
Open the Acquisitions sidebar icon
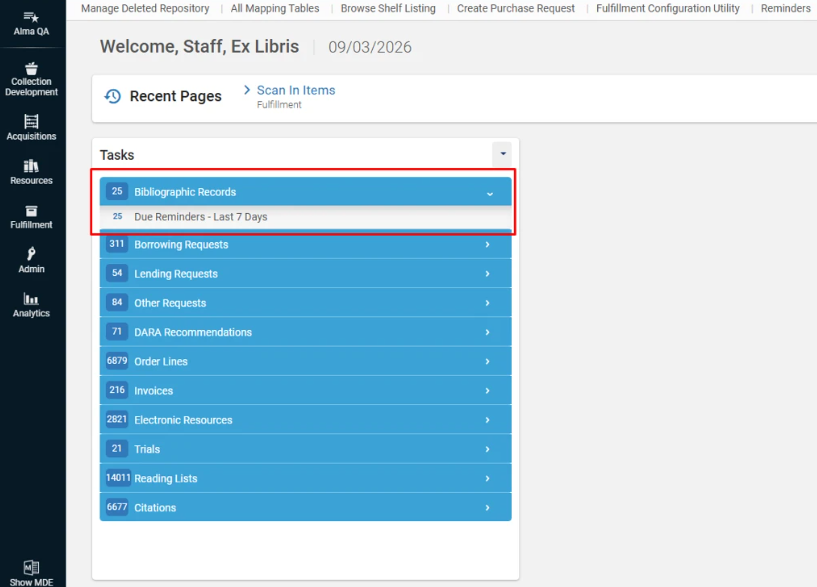[31, 121]
